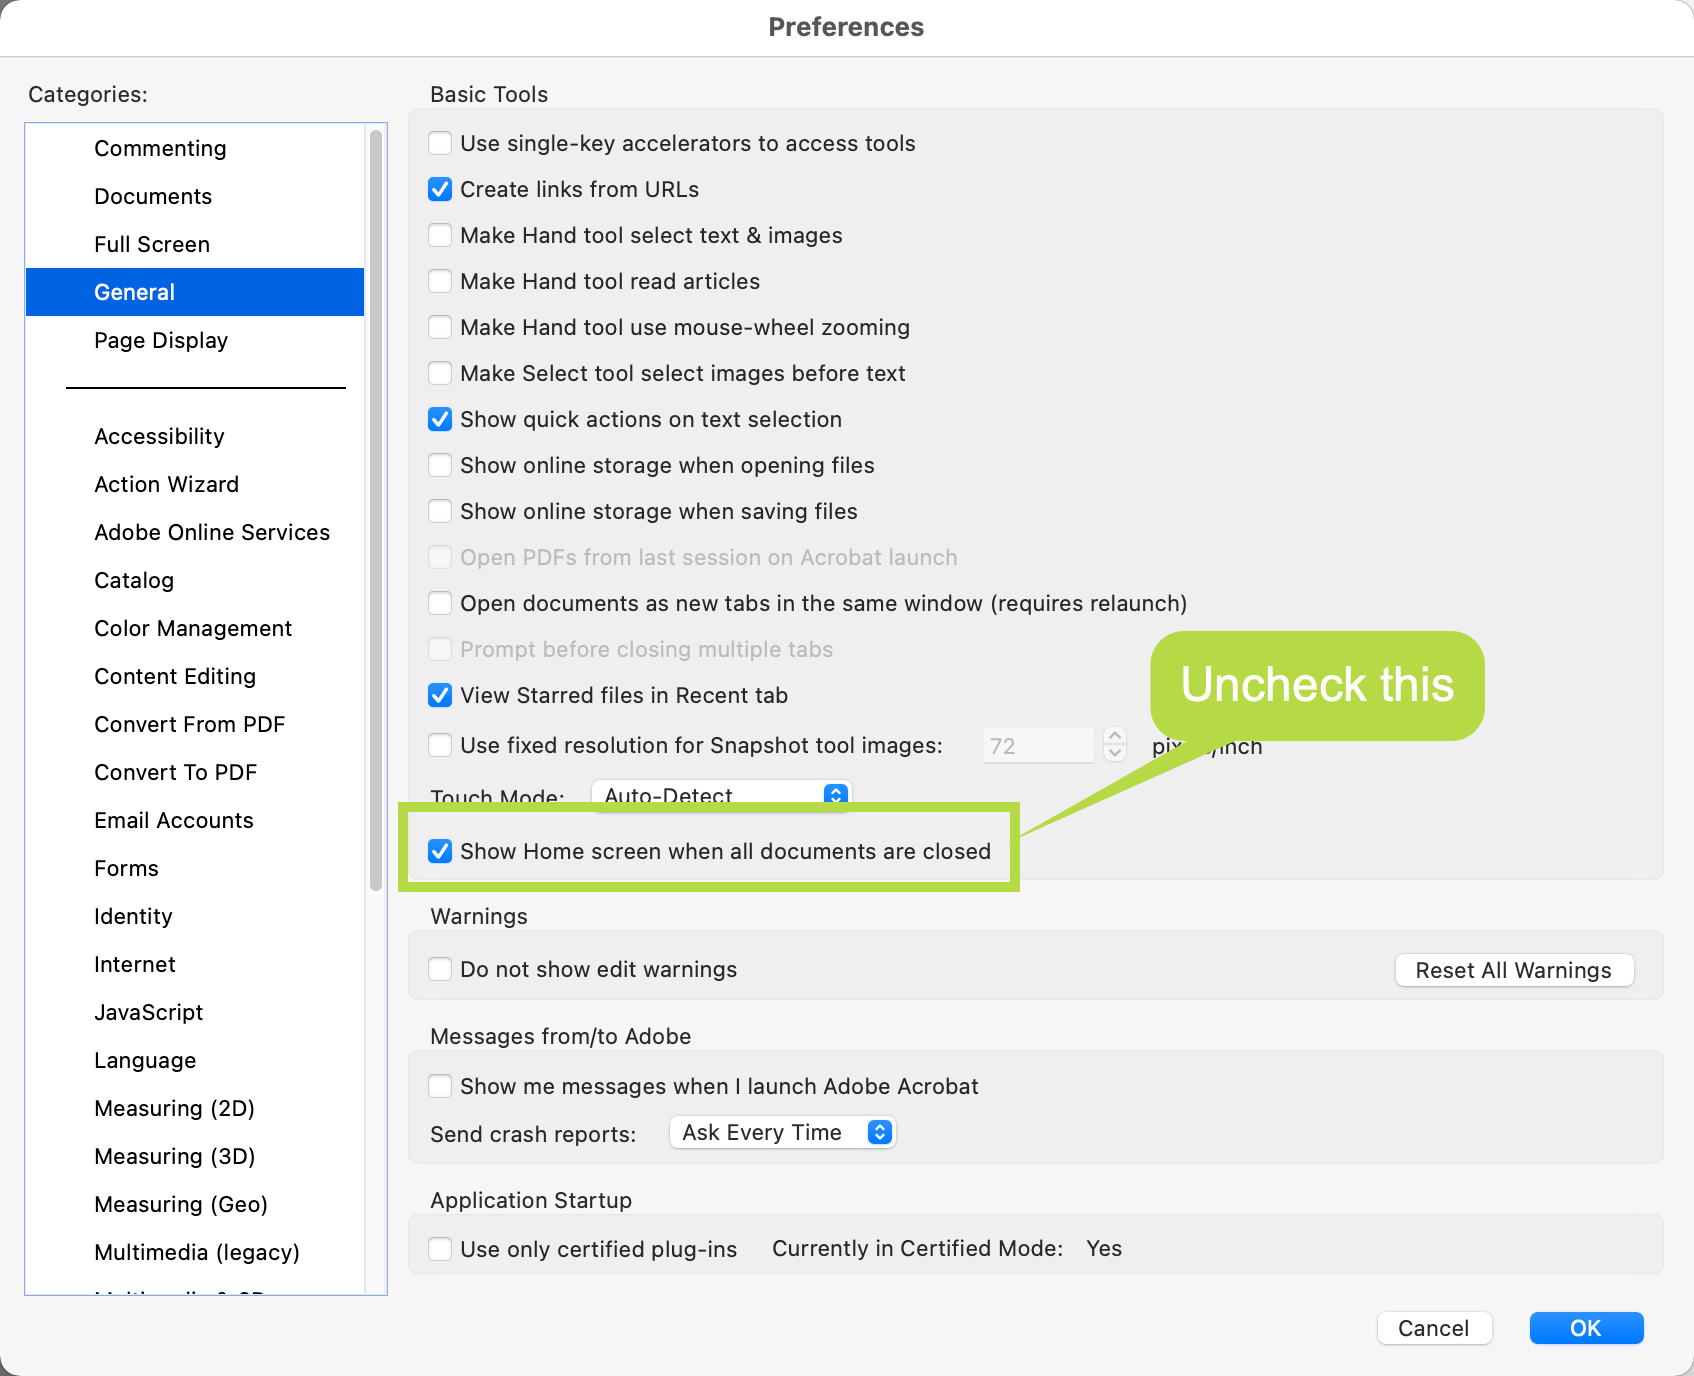
Task: Confirm preferences by clicking OK
Action: (1586, 1328)
